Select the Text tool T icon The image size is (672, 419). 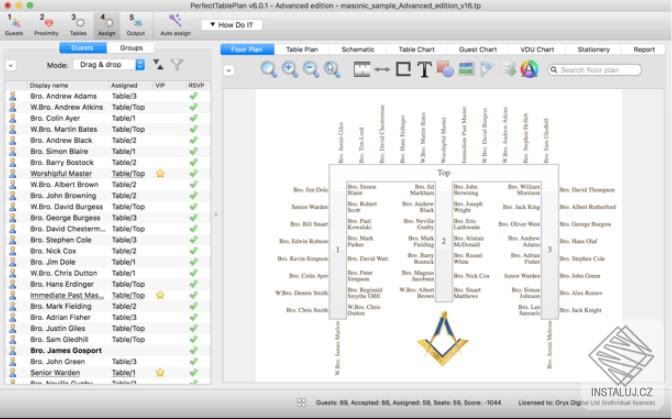[x=424, y=69]
